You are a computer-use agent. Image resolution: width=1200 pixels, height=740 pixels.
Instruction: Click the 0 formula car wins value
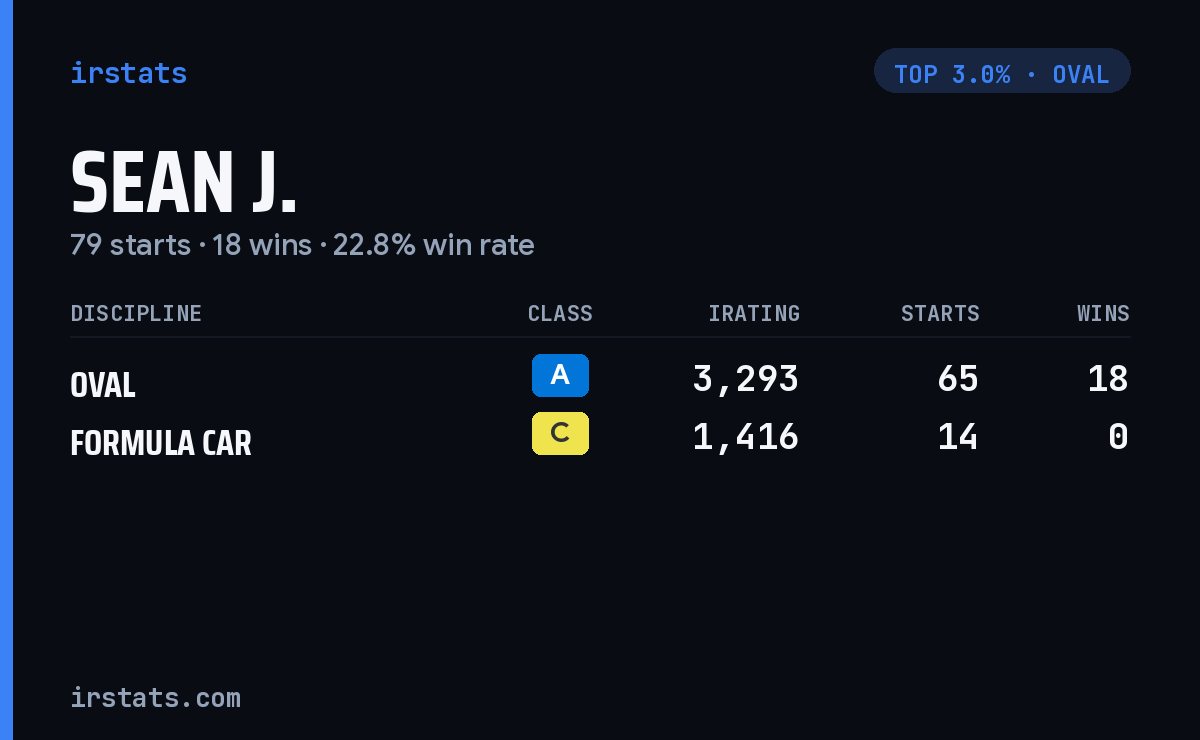coord(1119,437)
